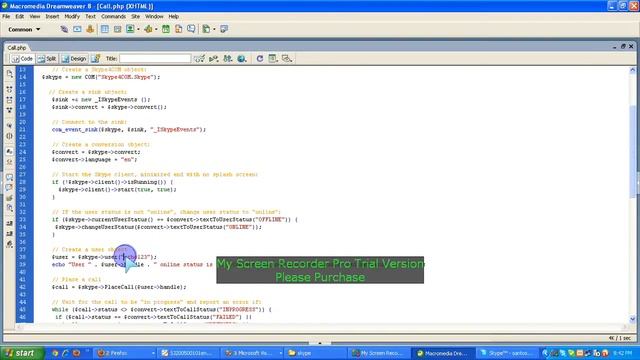
Task: Insert a Comment from the Insert bar
Action: pos(191,29)
